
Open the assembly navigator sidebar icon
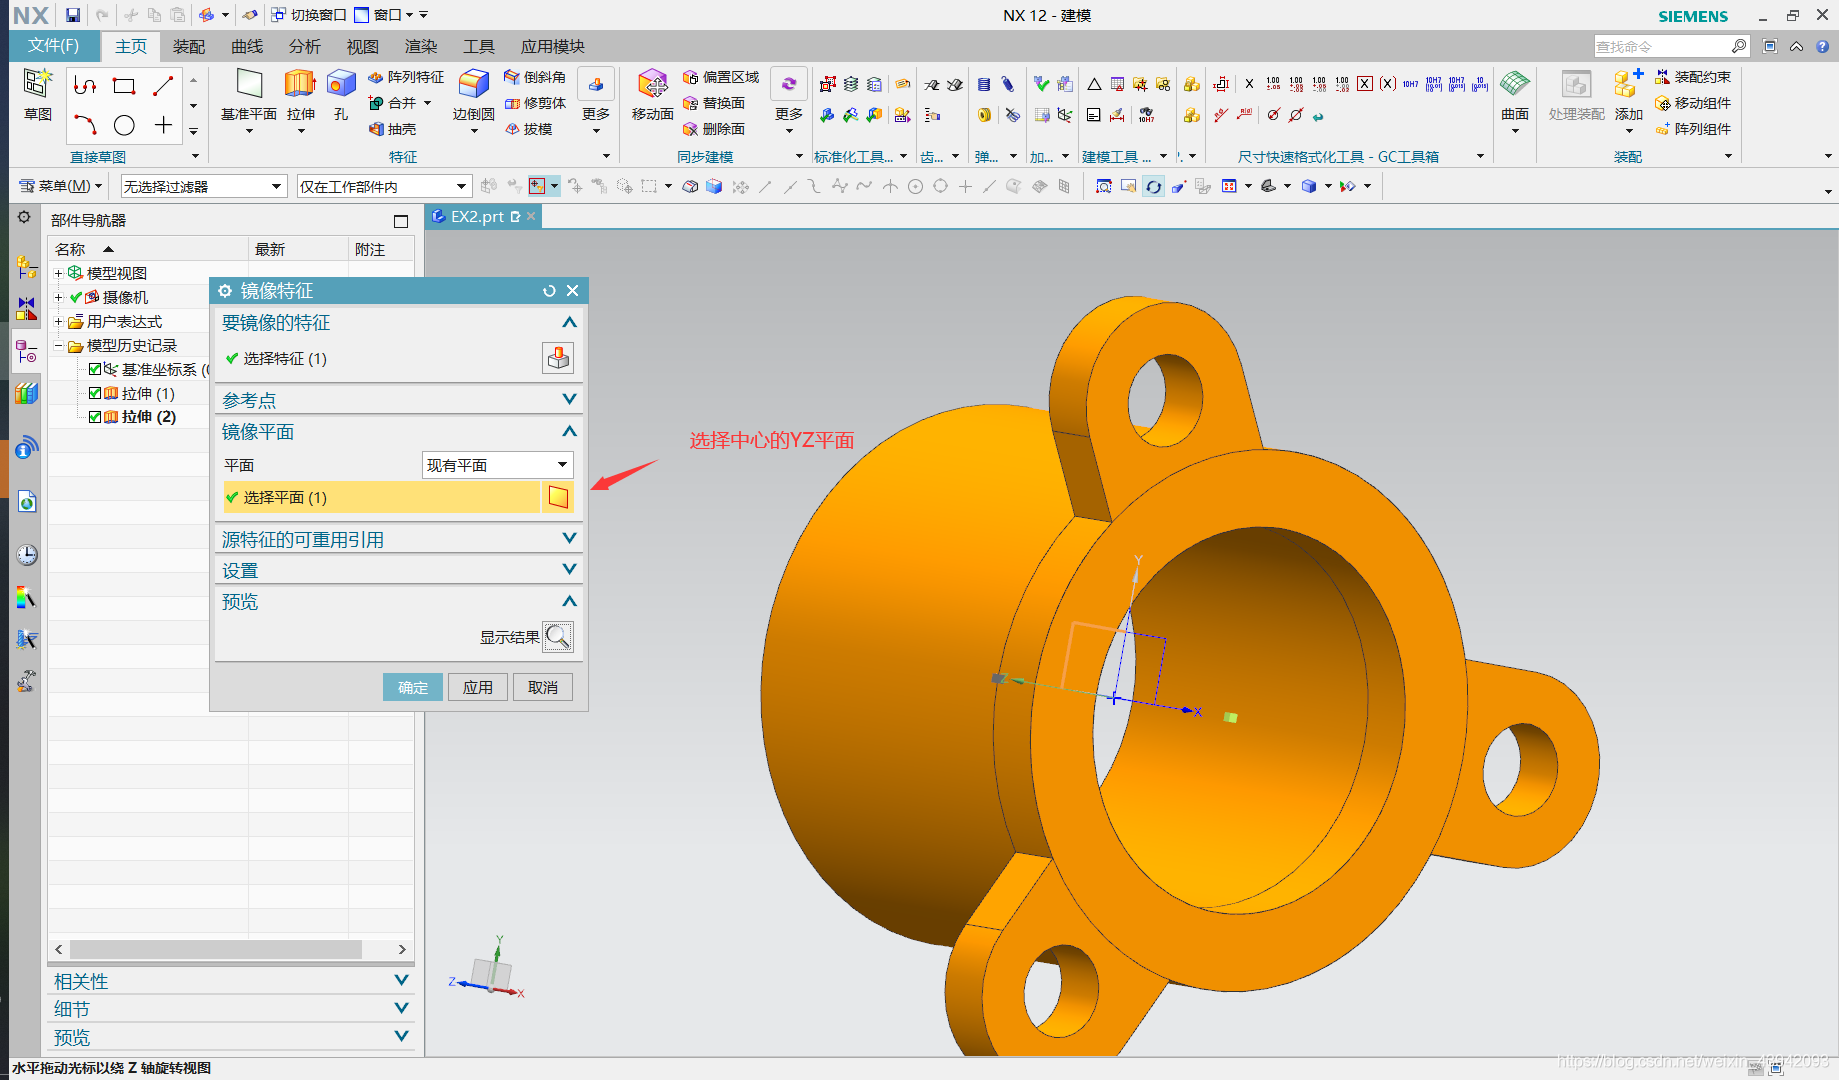point(27,267)
